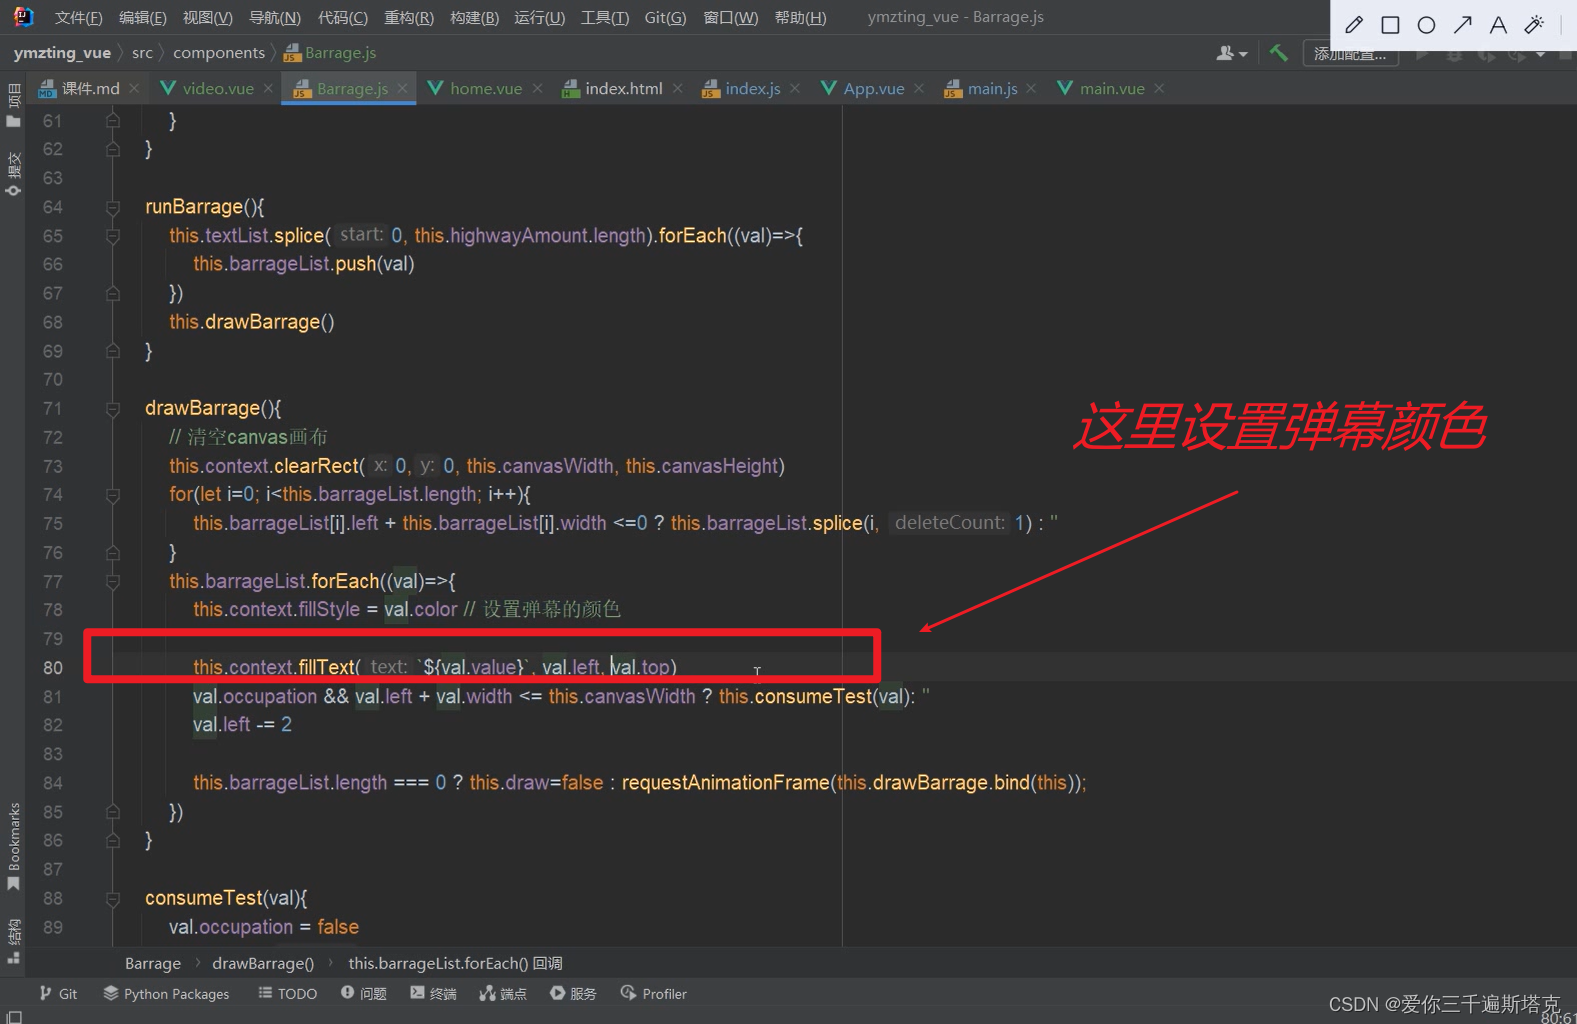Select the pencil annotation tool

(x=1354, y=25)
